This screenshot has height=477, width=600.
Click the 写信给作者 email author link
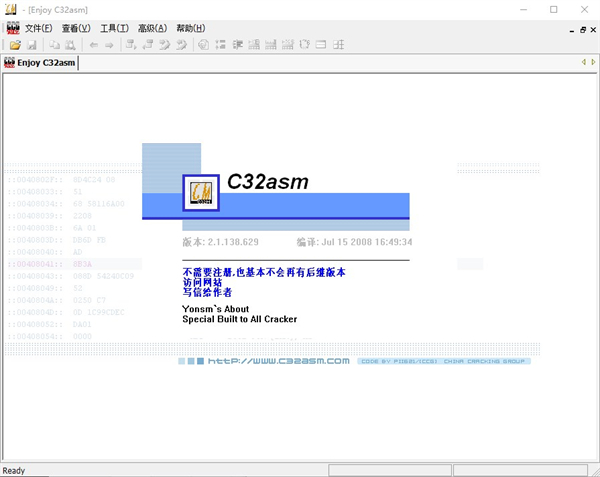[207, 293]
